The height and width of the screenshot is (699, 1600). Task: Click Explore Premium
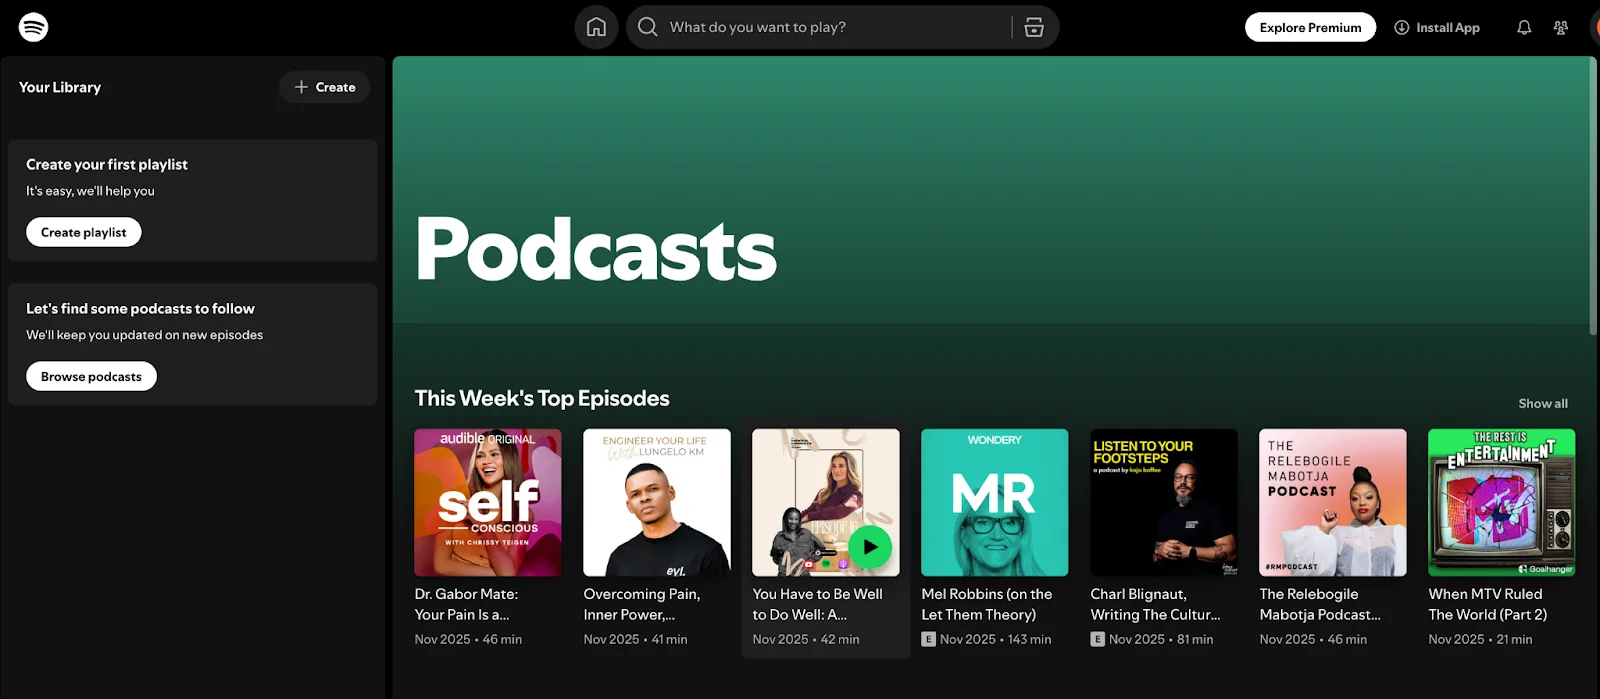tap(1310, 28)
